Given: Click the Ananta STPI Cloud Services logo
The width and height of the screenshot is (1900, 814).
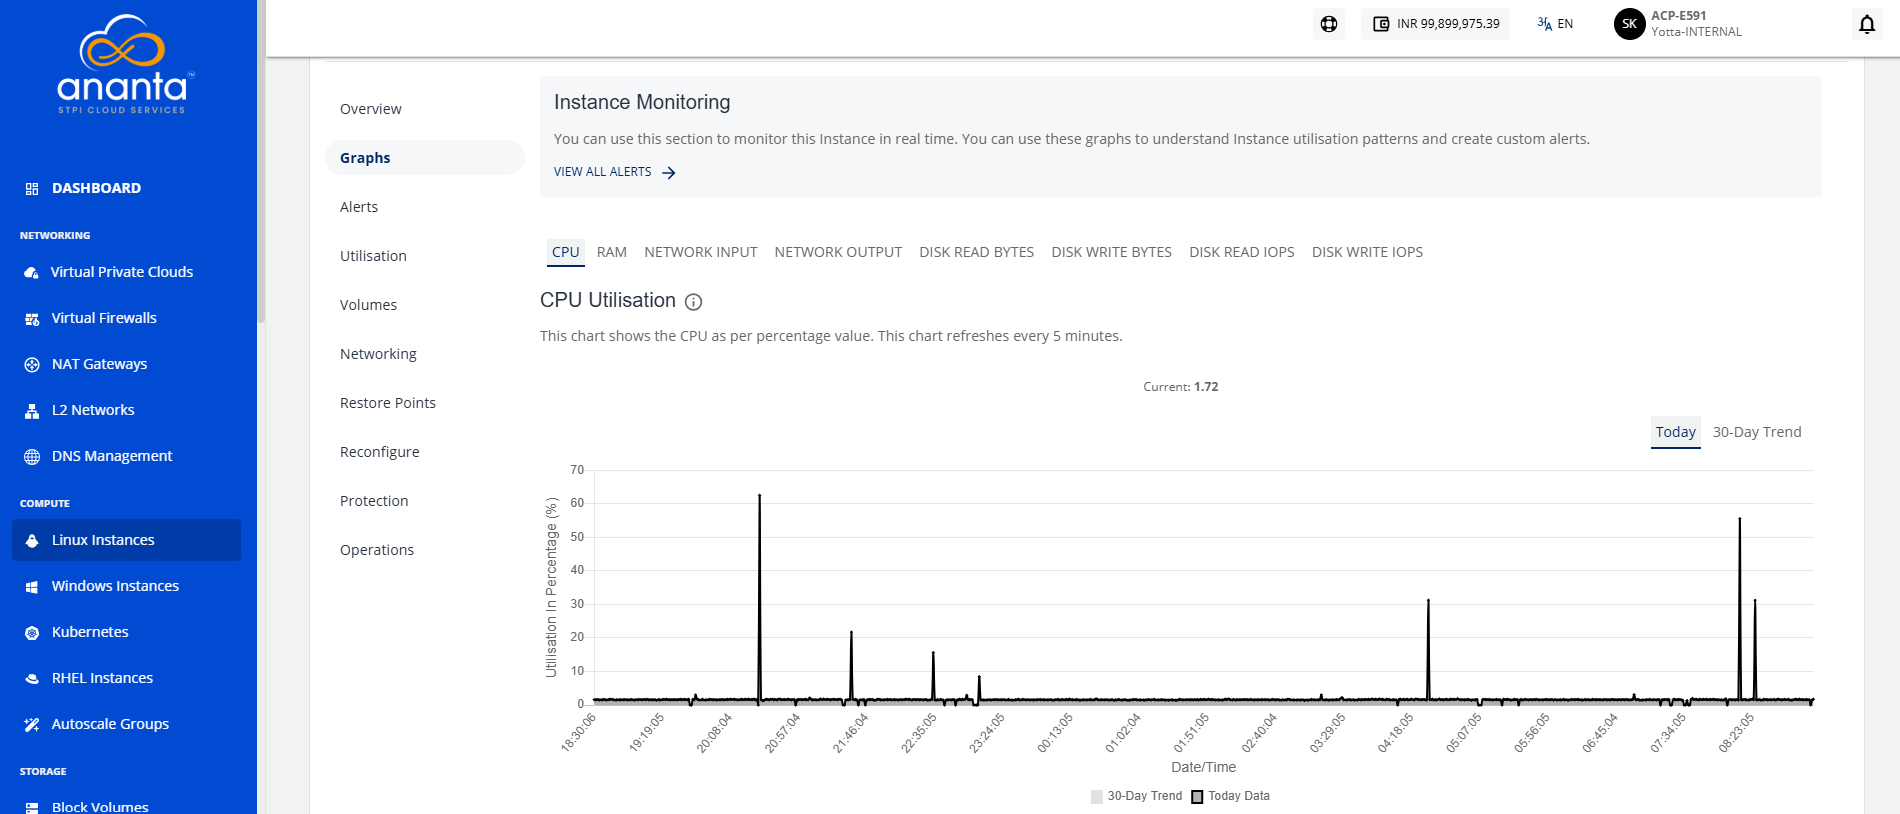Looking at the screenshot, I should pos(125,65).
